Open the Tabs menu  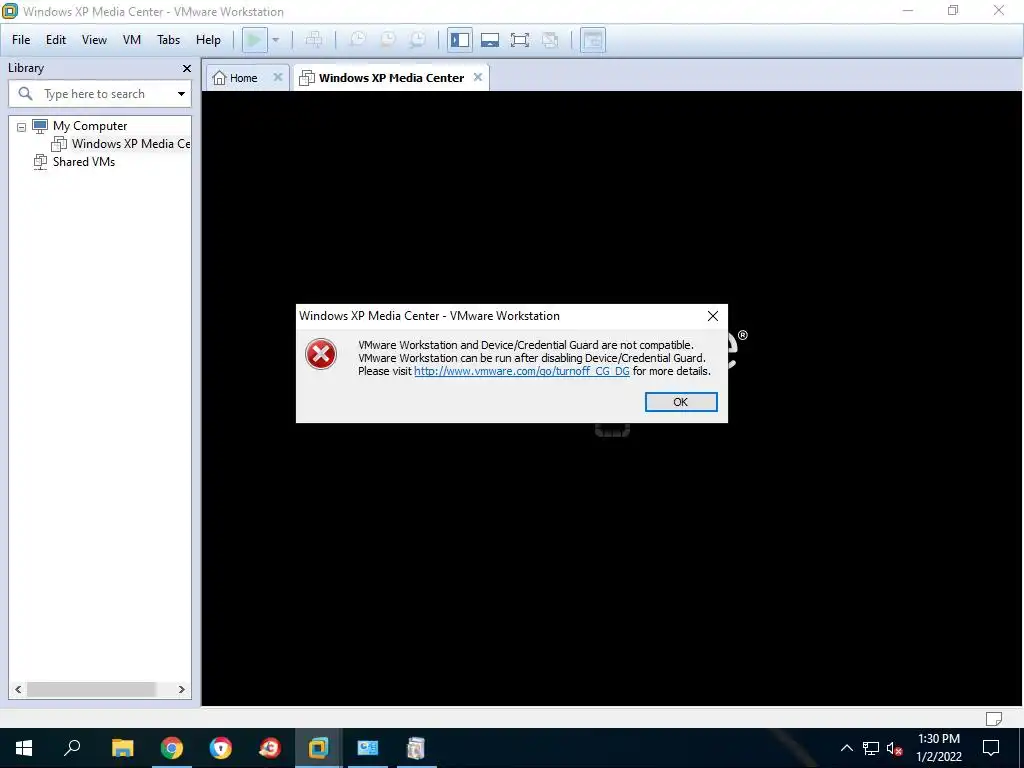[168, 40]
